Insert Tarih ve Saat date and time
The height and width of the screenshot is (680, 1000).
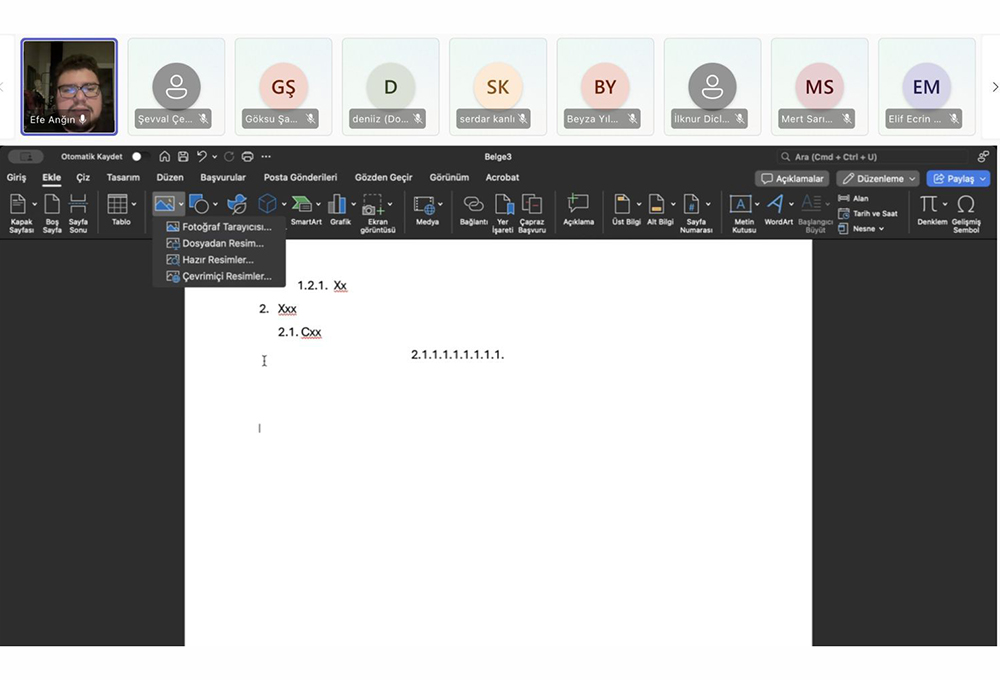tap(868, 213)
